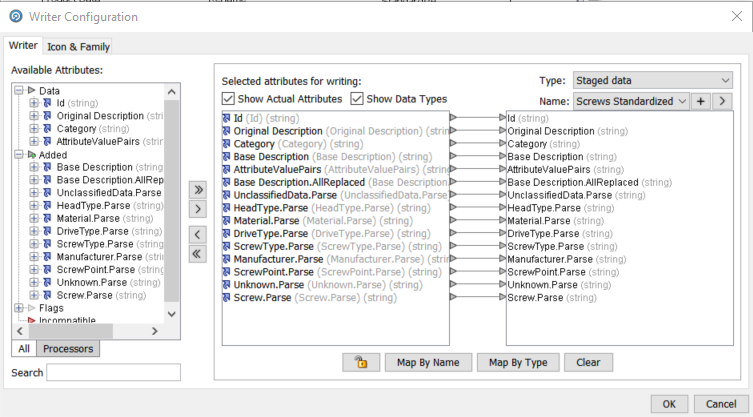Switch to the Processors tab

click(x=68, y=348)
